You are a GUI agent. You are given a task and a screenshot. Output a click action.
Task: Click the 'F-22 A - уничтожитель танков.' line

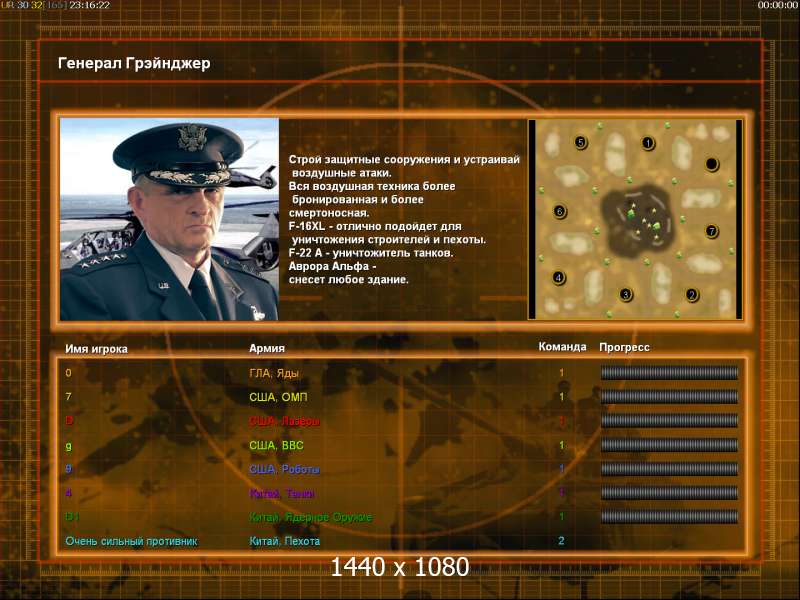(x=370, y=253)
